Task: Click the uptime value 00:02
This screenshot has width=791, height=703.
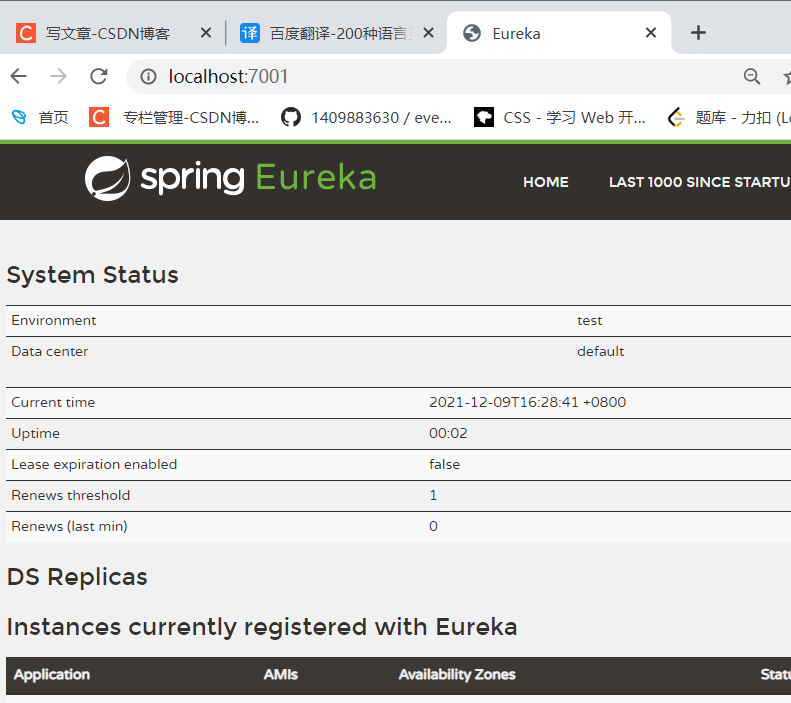Action: click(448, 433)
